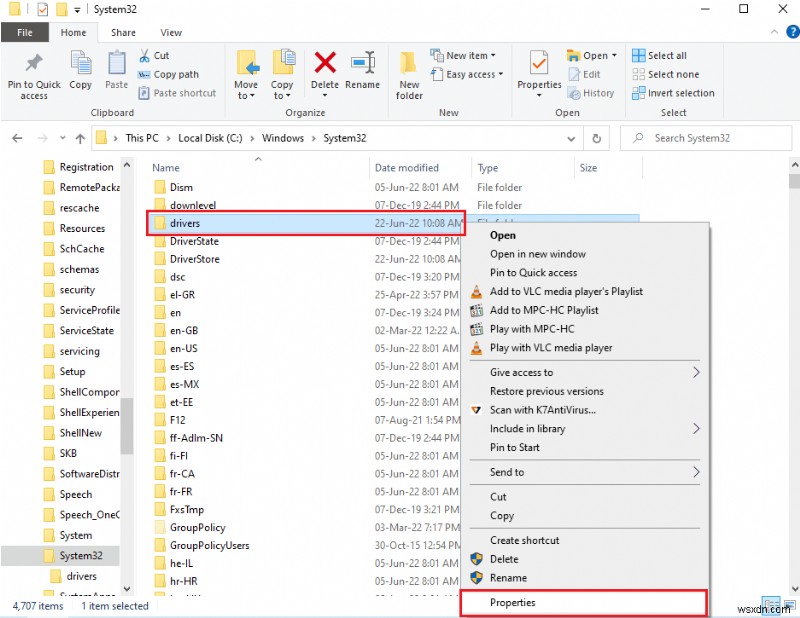Click Select none in the ribbon
The width and height of the screenshot is (800, 618).
click(665, 75)
